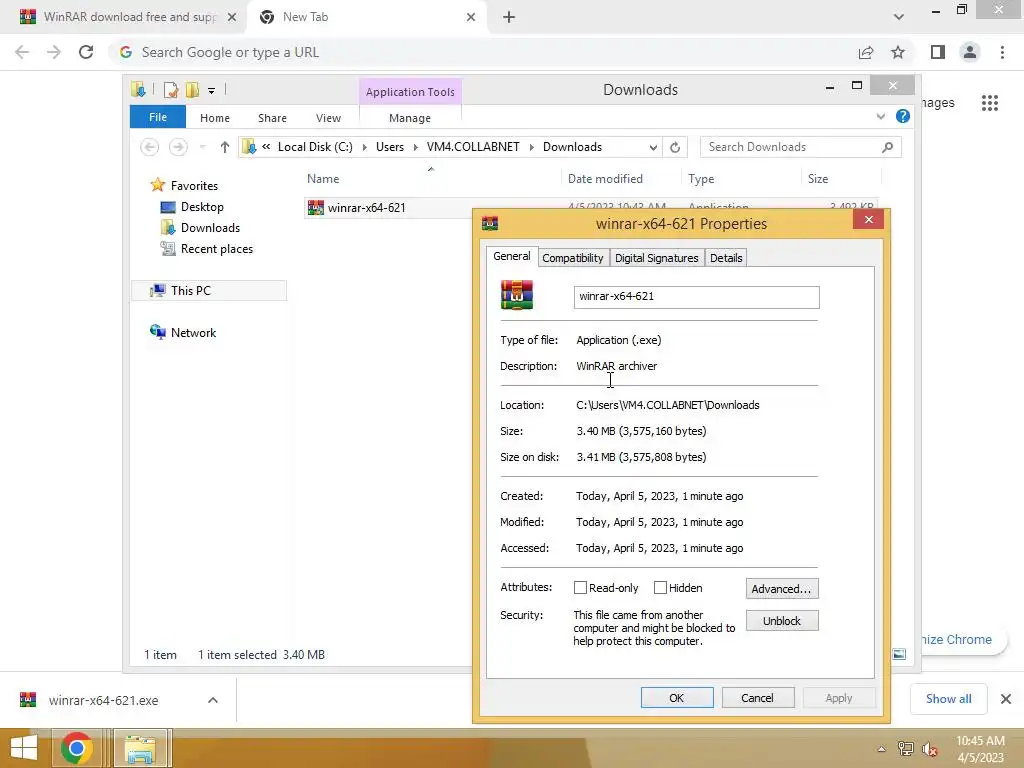The image size is (1024, 768).
Task: Click the Chrome share page icon
Action: click(866, 52)
